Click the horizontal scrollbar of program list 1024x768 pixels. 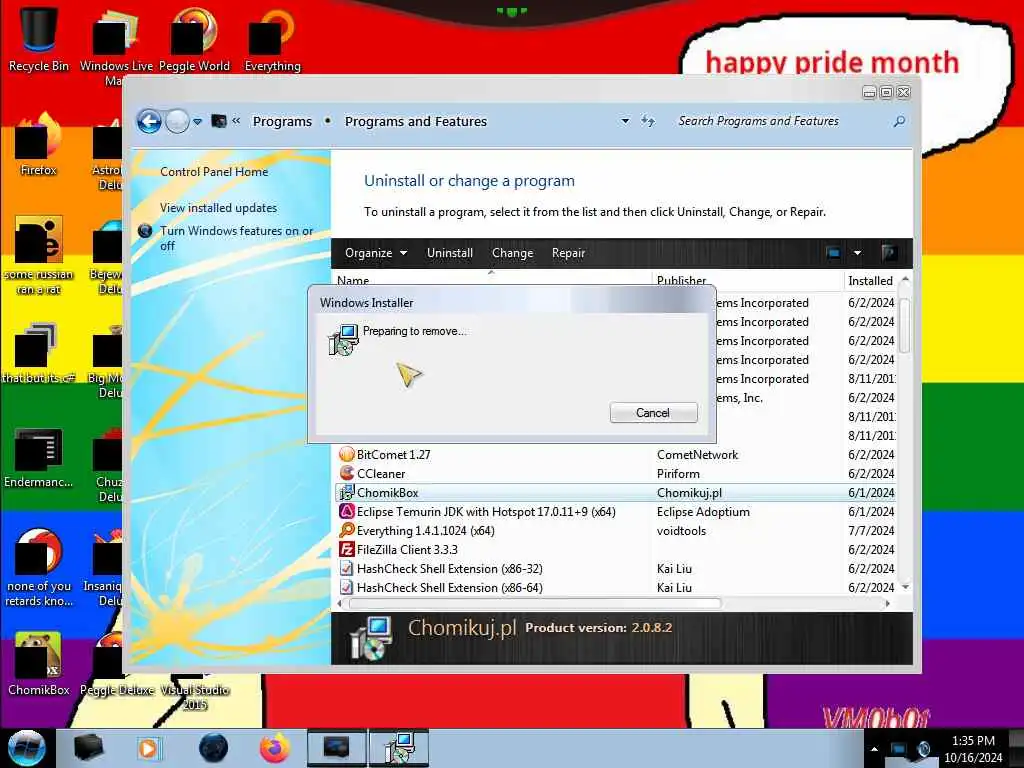click(536, 603)
